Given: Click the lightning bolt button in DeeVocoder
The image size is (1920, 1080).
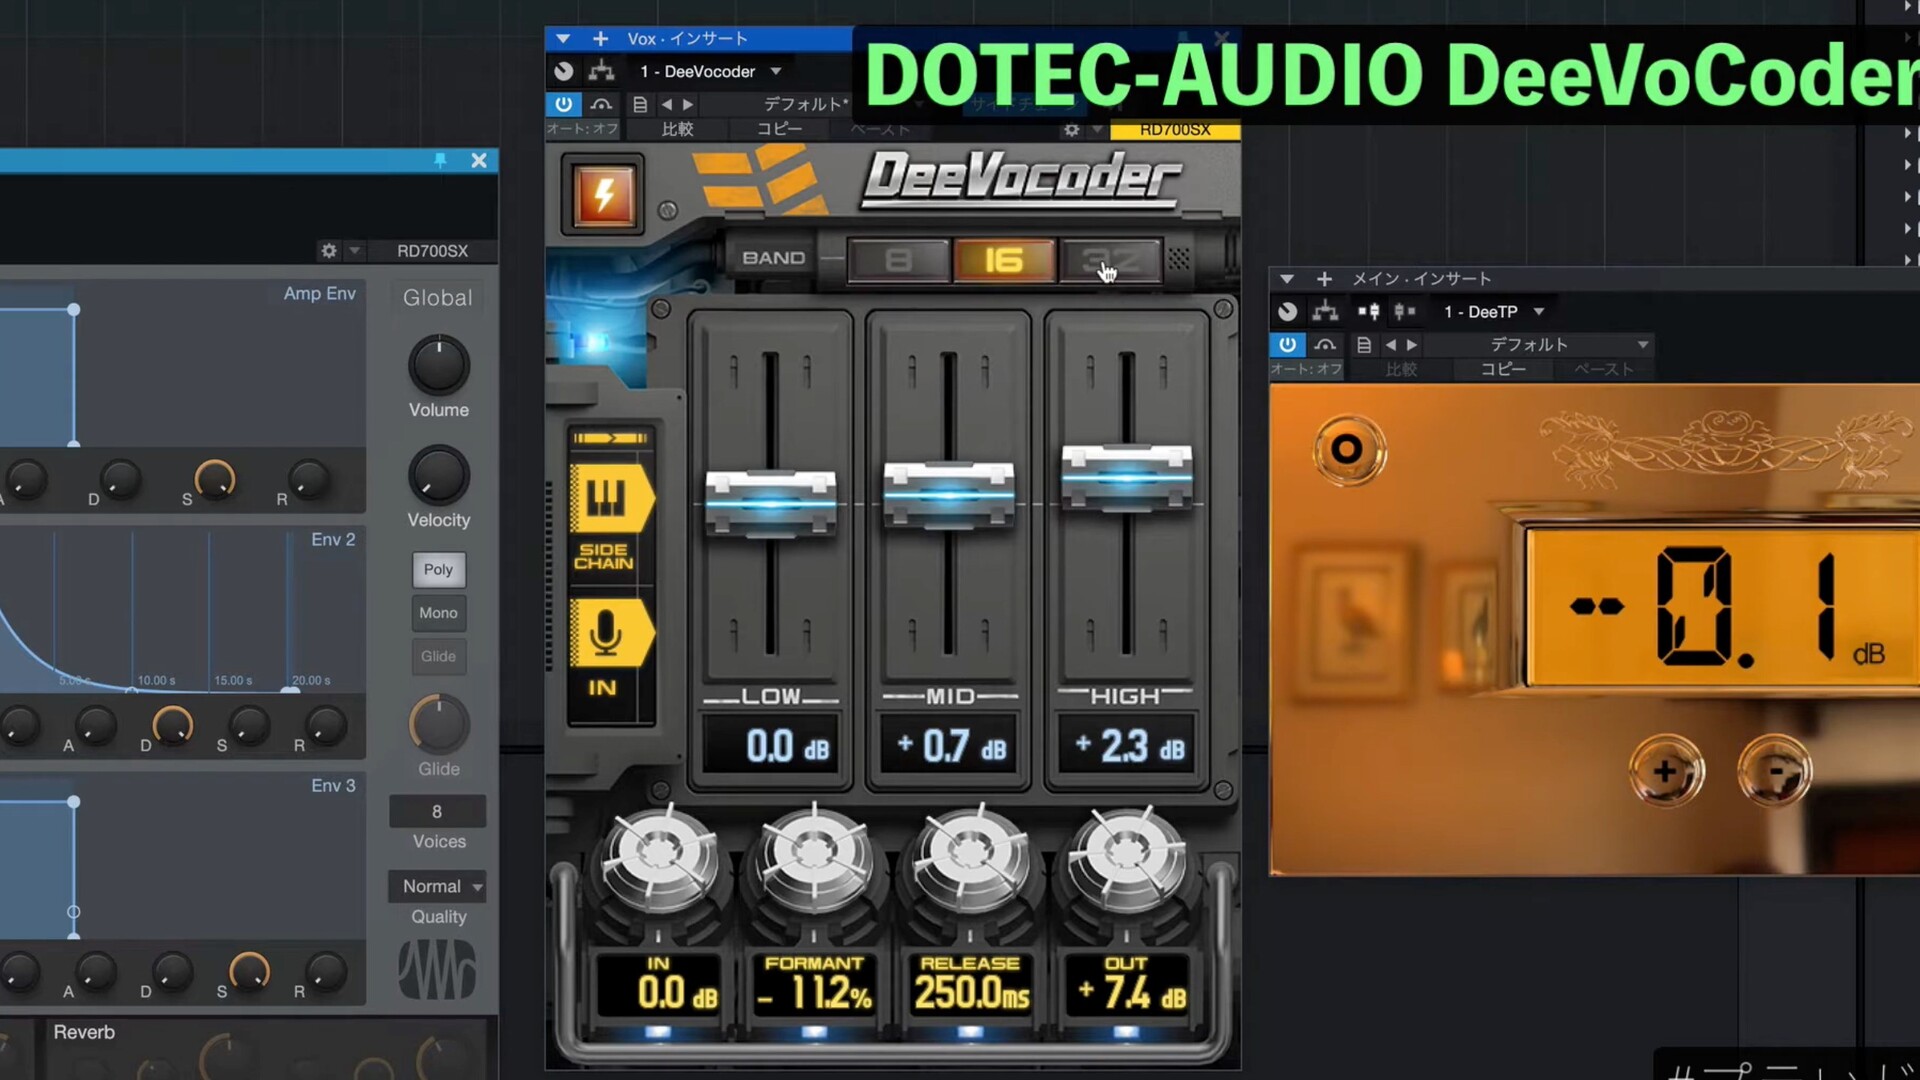Looking at the screenshot, I should pyautogui.click(x=603, y=194).
